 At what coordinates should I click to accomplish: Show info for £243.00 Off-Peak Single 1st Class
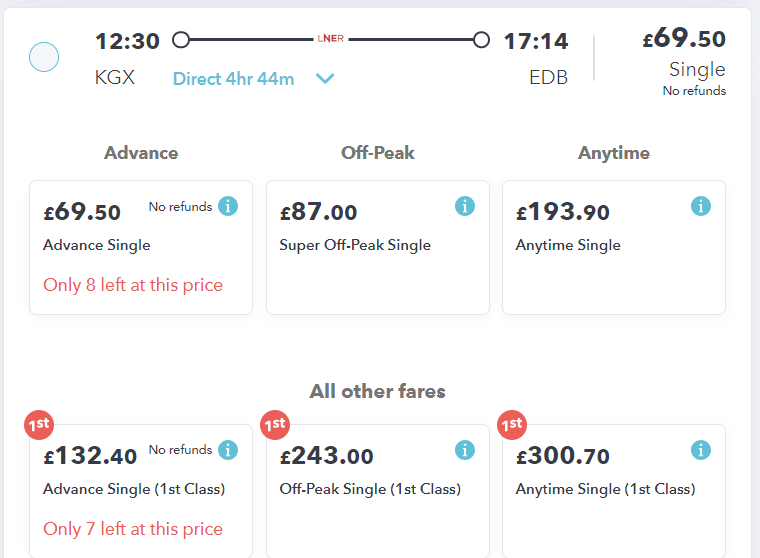click(x=464, y=450)
